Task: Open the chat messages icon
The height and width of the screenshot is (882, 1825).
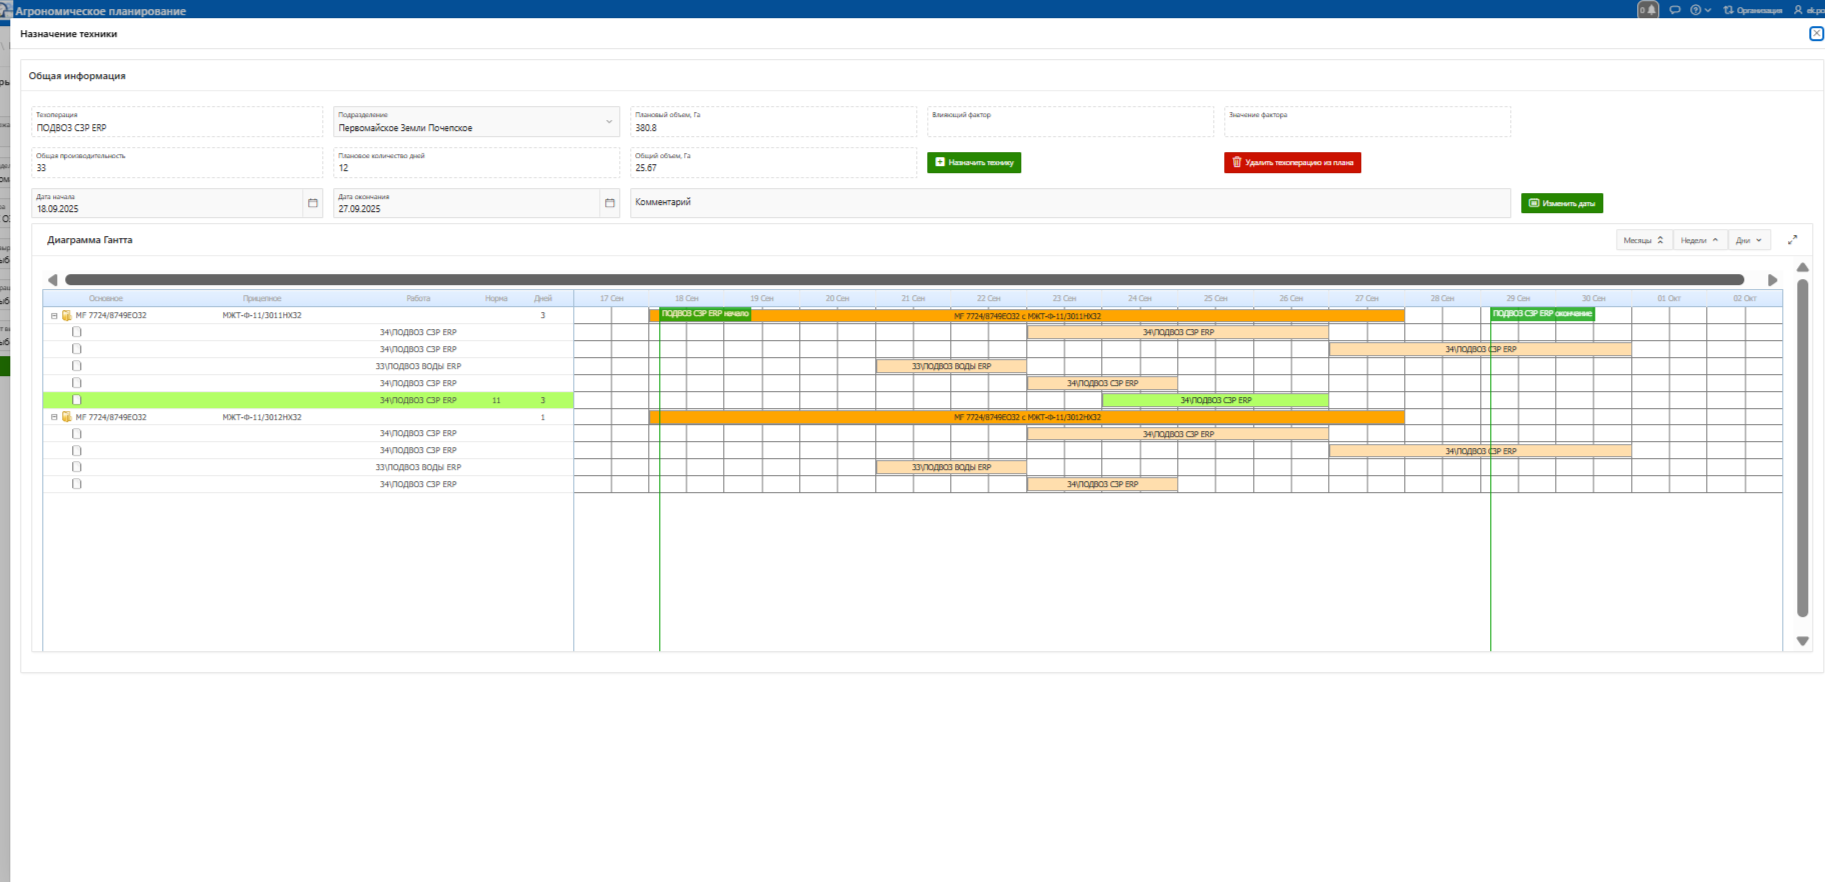Action: click(1675, 10)
